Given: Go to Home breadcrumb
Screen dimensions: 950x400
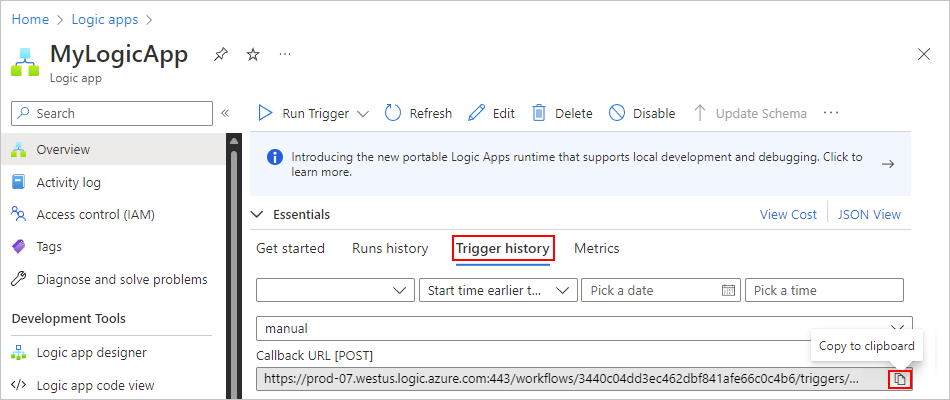Looking at the screenshot, I should tap(30, 19).
